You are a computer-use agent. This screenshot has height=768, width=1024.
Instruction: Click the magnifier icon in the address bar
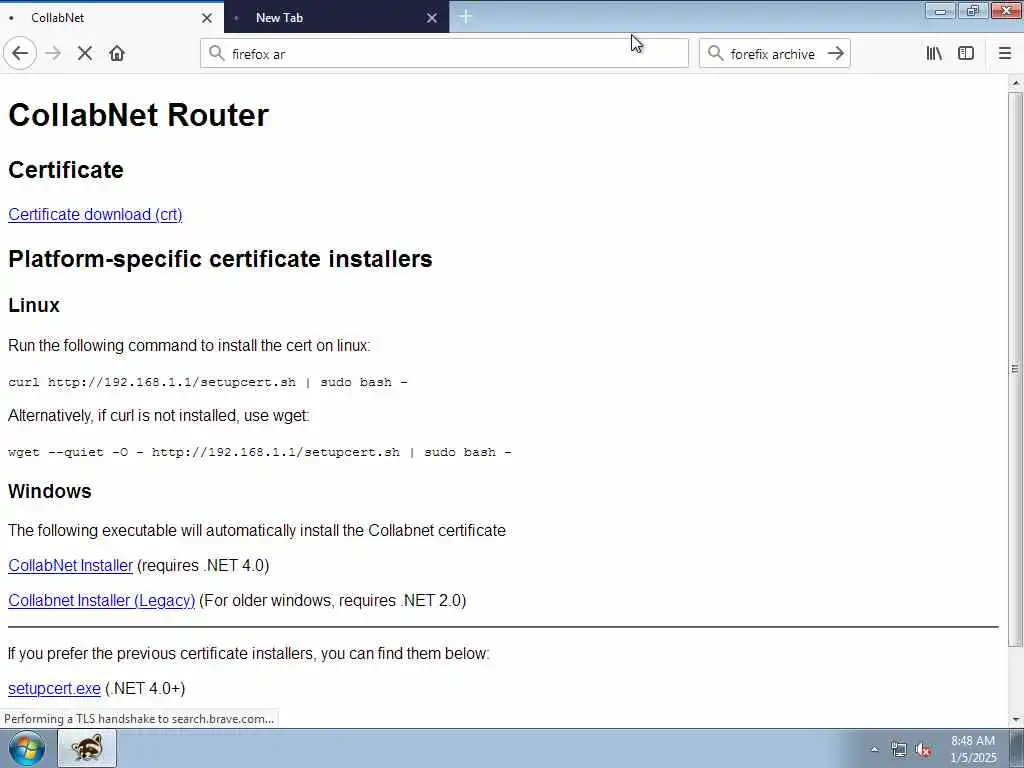(x=217, y=53)
